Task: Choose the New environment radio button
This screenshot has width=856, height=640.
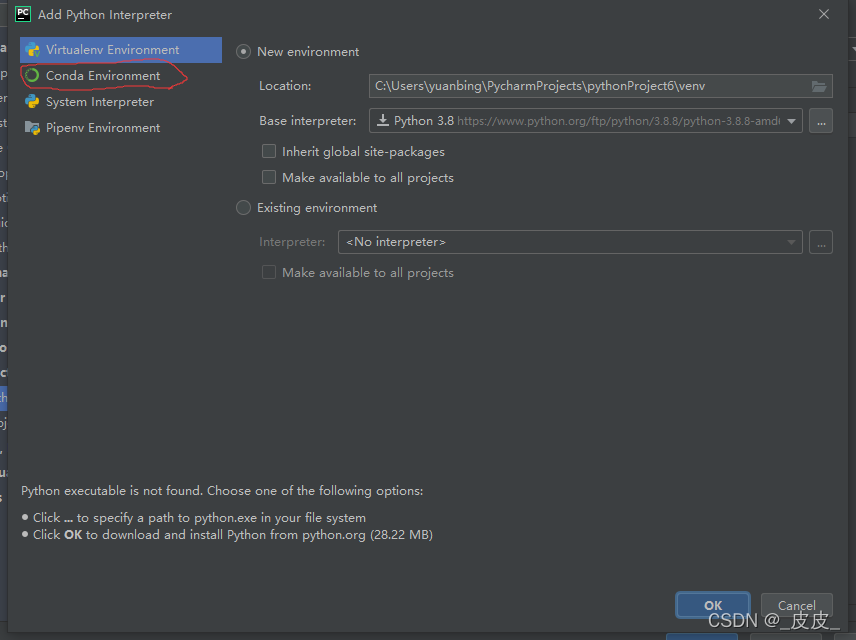Action: click(243, 52)
